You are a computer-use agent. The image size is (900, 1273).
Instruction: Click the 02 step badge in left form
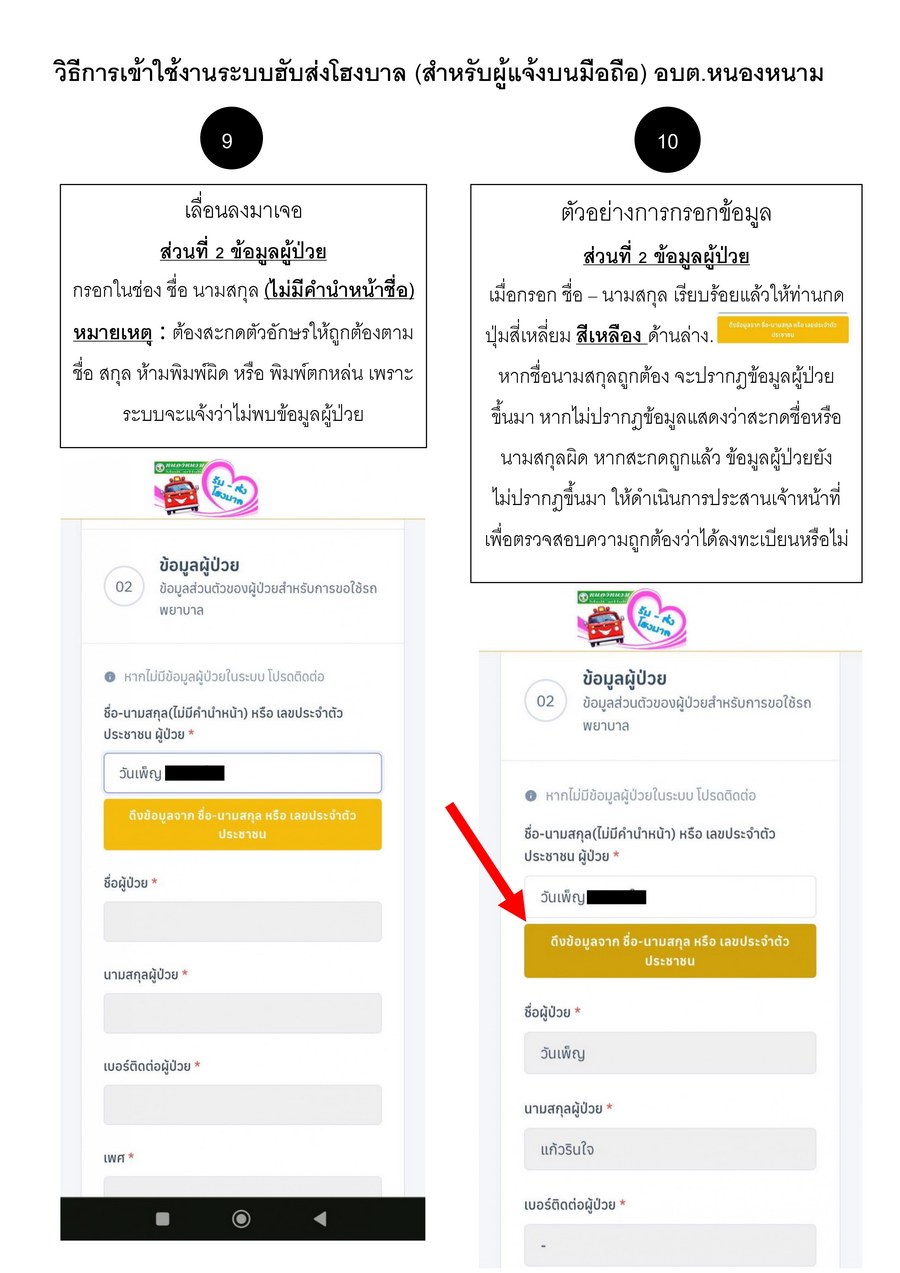pyautogui.click(x=123, y=587)
